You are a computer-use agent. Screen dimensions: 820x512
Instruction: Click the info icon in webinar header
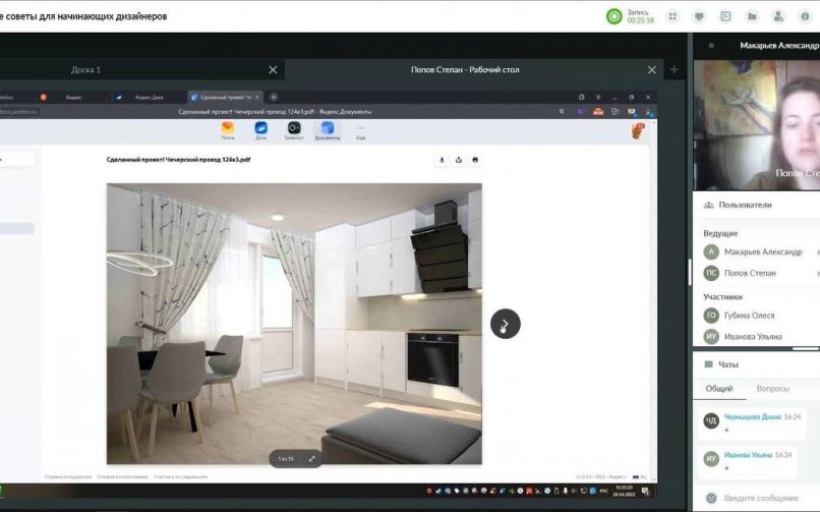[x=805, y=17]
